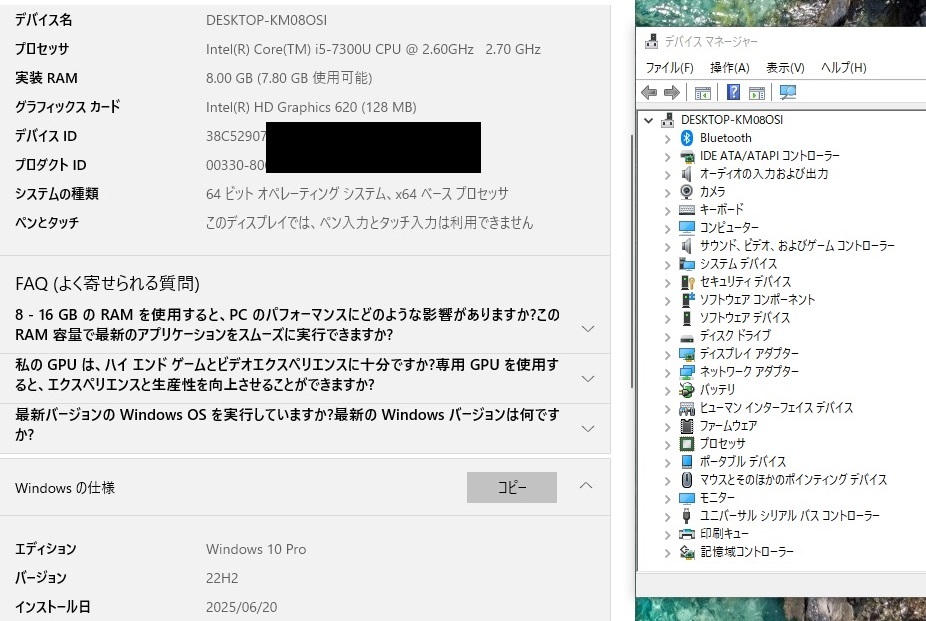Click the マウス pointing devices icon

686,480
